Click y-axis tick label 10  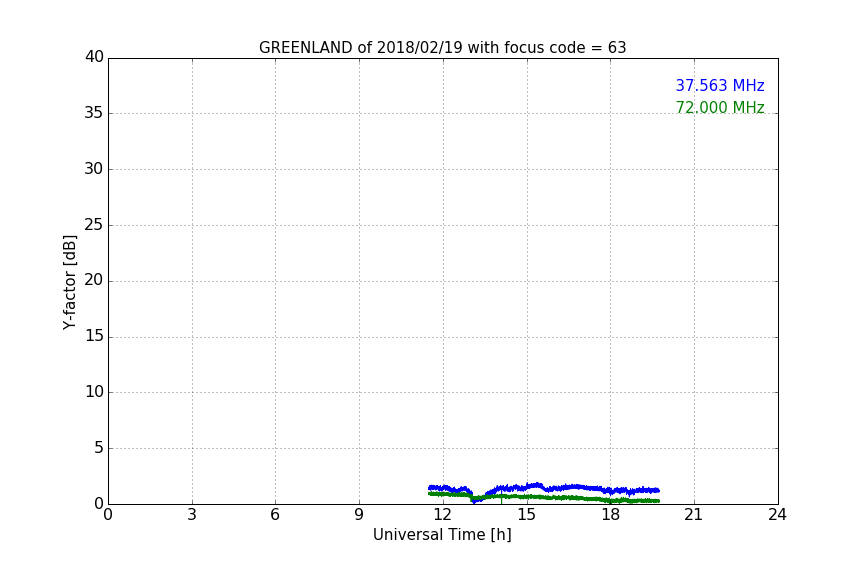point(94,392)
